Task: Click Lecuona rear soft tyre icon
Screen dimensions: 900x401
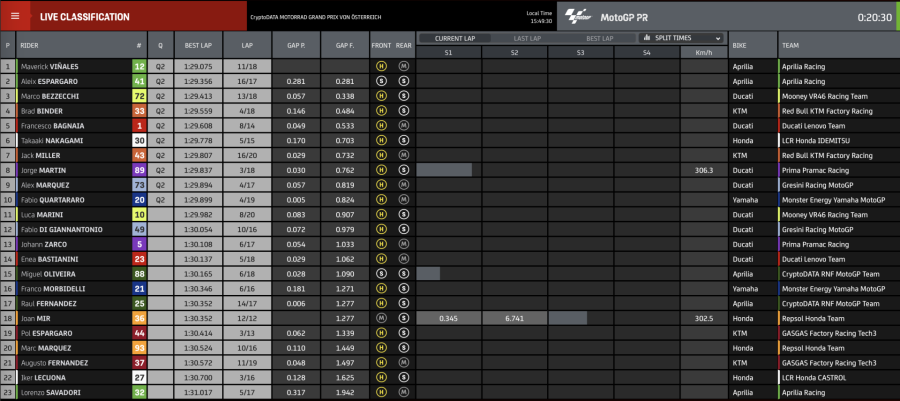Action: tap(404, 377)
